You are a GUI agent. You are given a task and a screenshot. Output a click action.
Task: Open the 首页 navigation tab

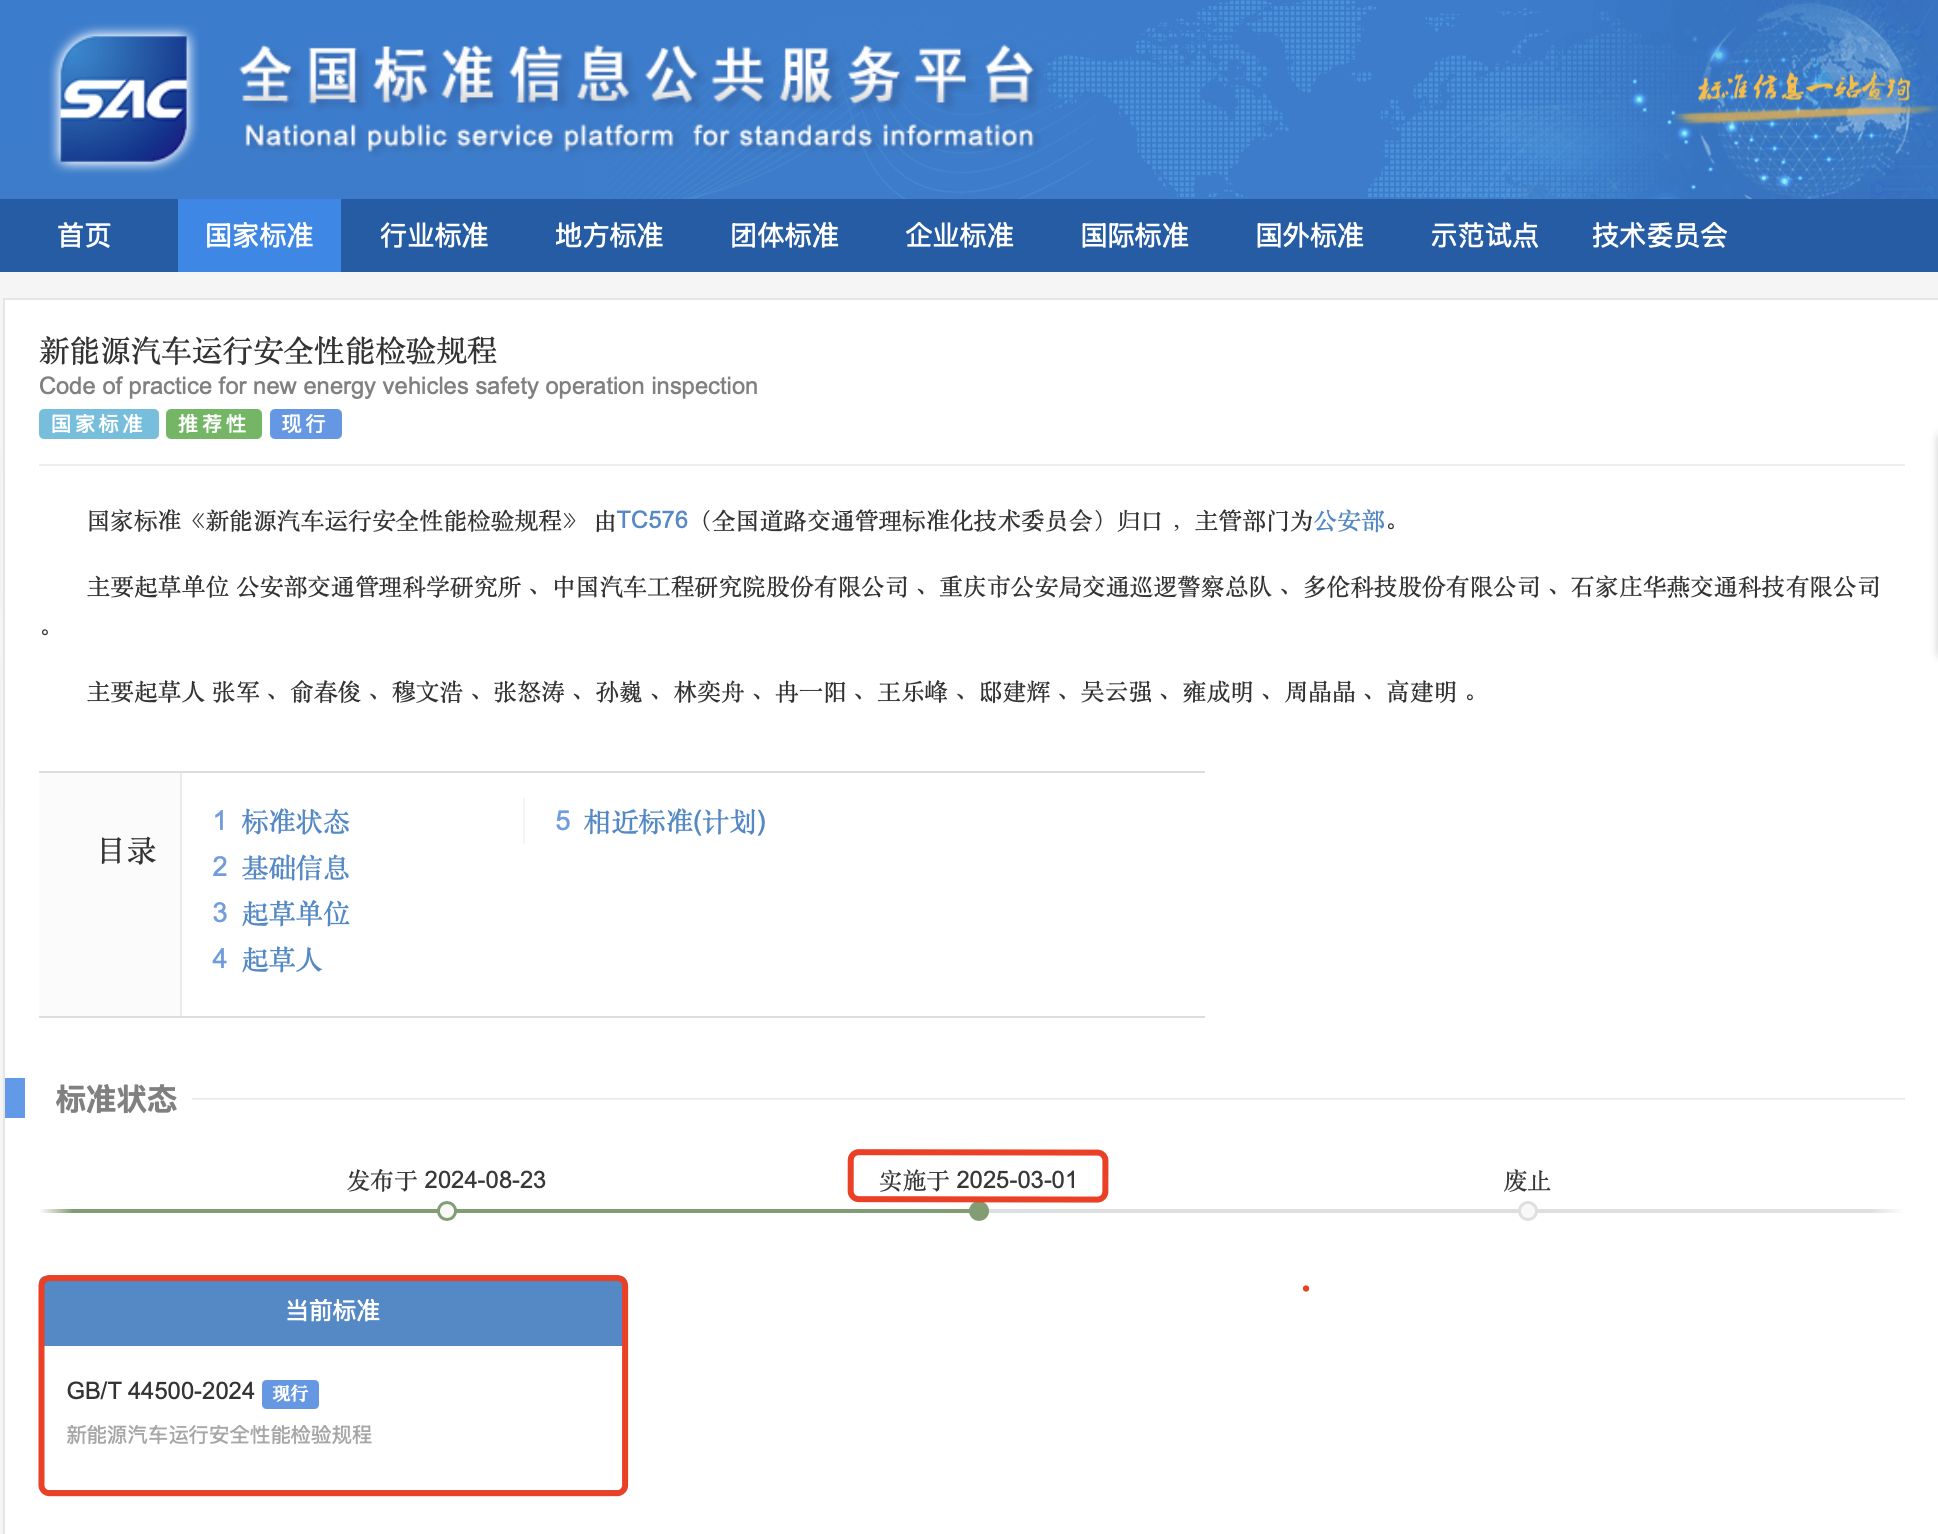point(84,236)
